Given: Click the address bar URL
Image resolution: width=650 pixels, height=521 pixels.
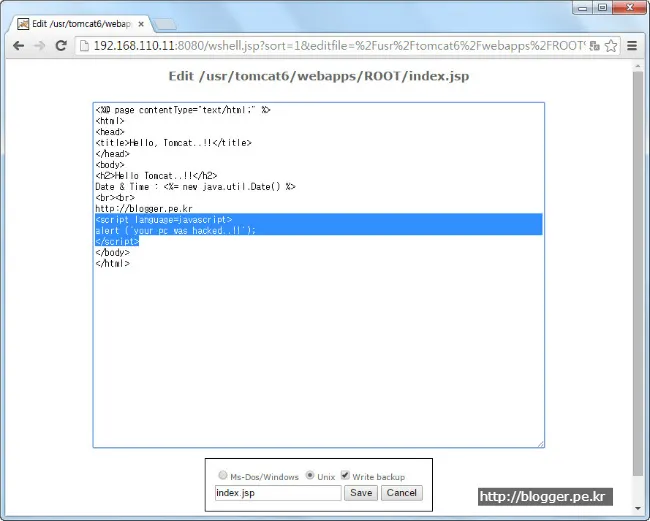Looking at the screenshot, I should pos(330,46).
